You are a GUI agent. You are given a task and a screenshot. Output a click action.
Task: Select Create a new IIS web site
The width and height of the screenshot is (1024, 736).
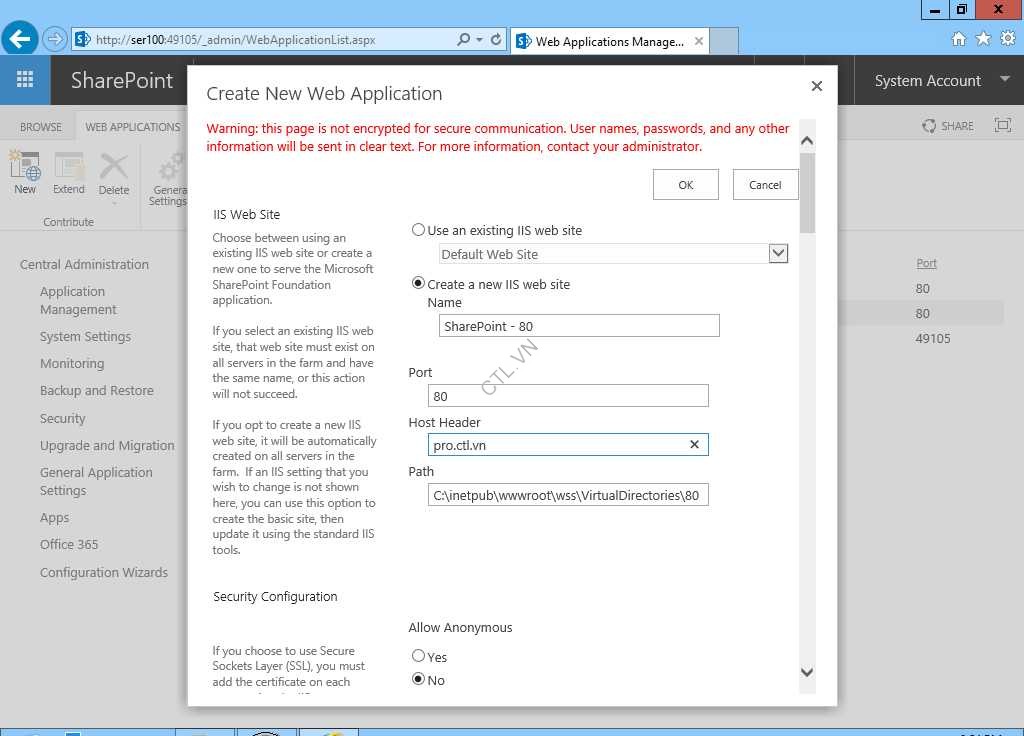[418, 284]
